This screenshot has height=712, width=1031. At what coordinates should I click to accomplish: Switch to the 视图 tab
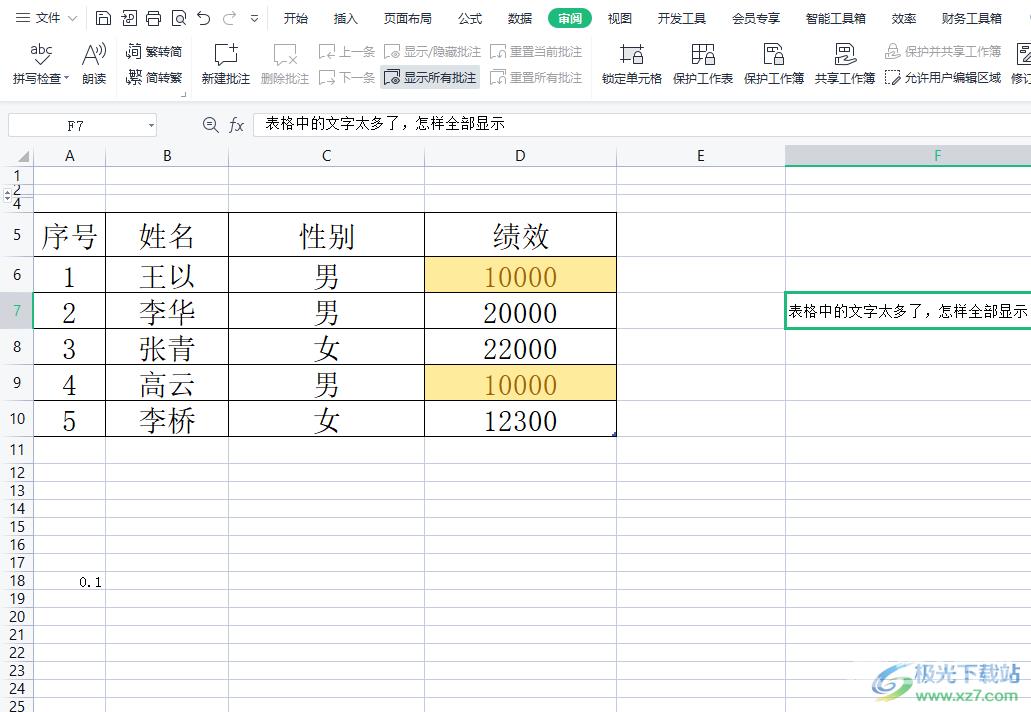pyautogui.click(x=619, y=18)
